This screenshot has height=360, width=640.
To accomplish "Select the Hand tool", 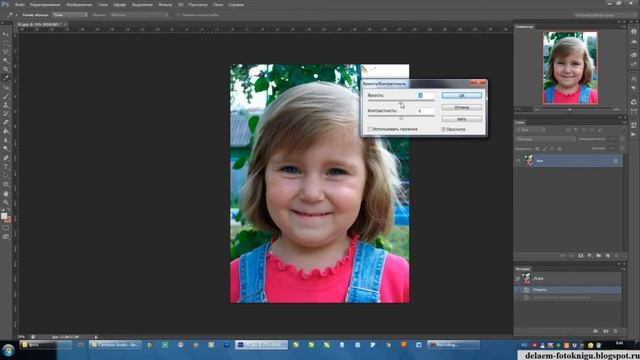I will pos(6,194).
